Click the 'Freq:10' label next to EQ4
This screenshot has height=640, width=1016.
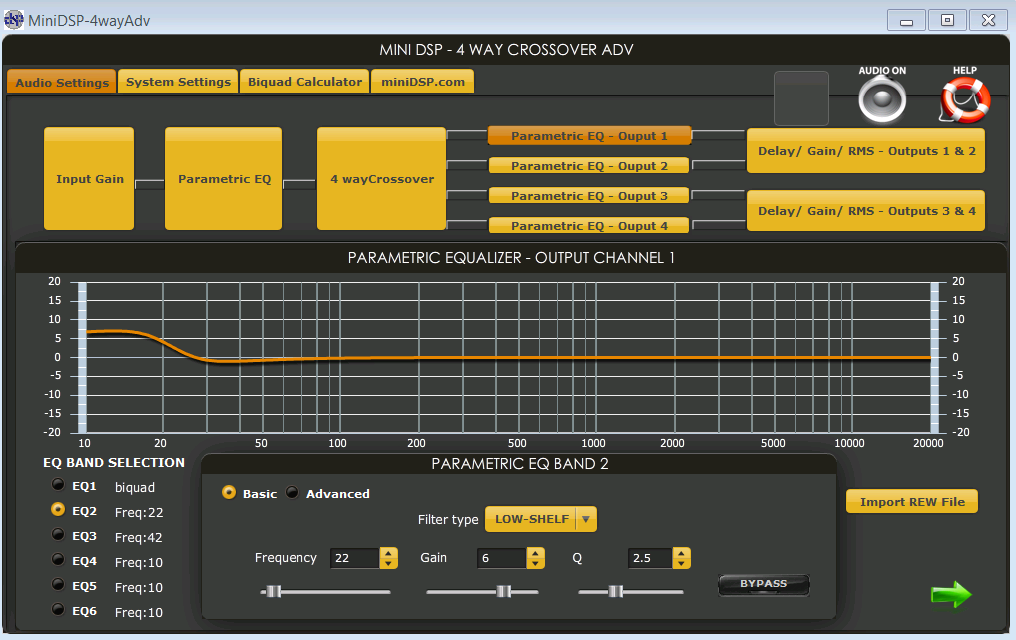click(x=139, y=562)
